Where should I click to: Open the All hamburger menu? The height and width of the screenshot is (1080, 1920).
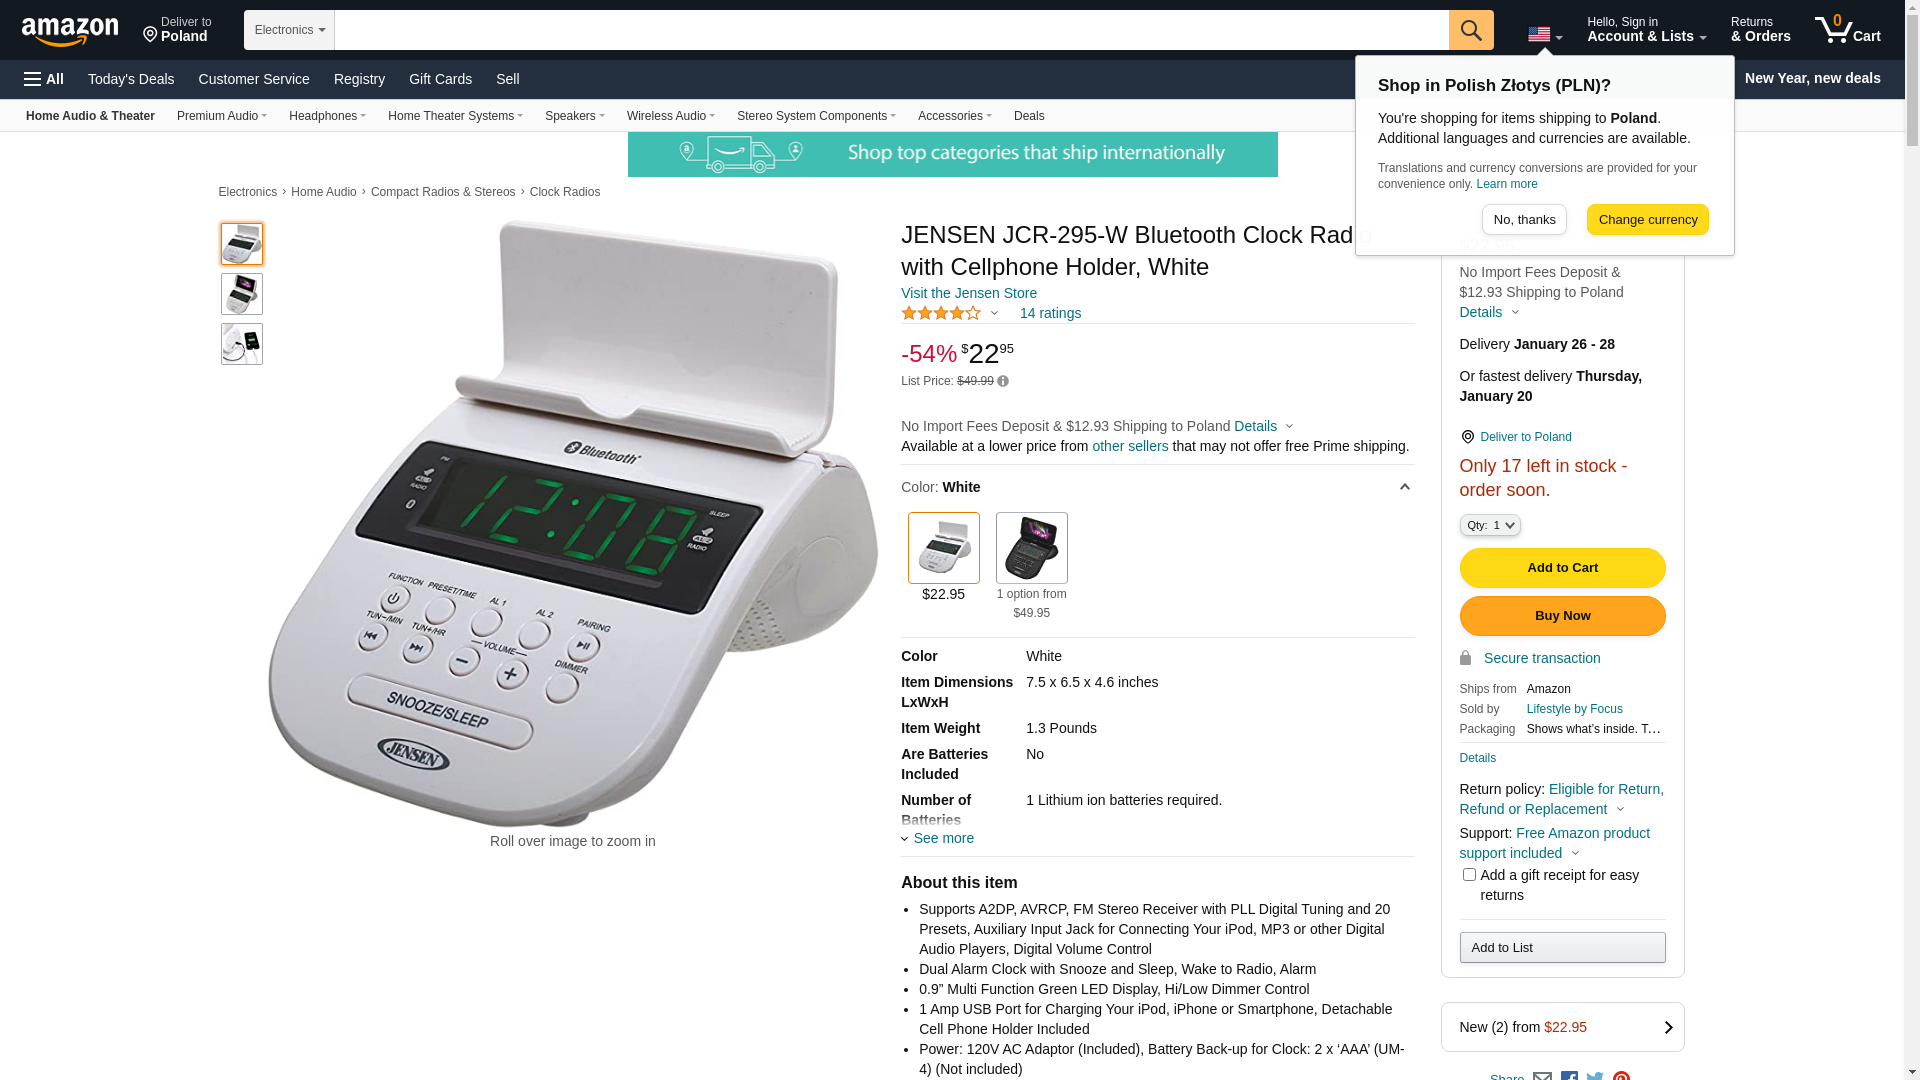click(x=44, y=79)
